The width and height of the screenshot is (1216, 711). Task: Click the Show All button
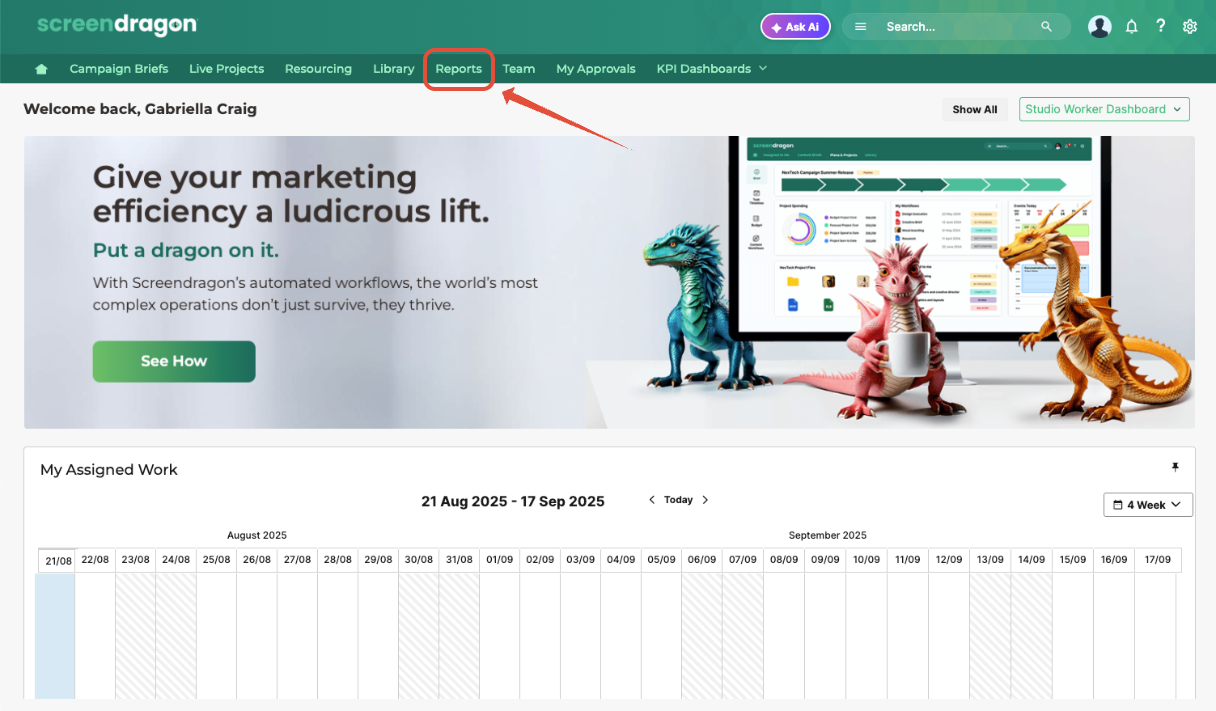[975, 110]
